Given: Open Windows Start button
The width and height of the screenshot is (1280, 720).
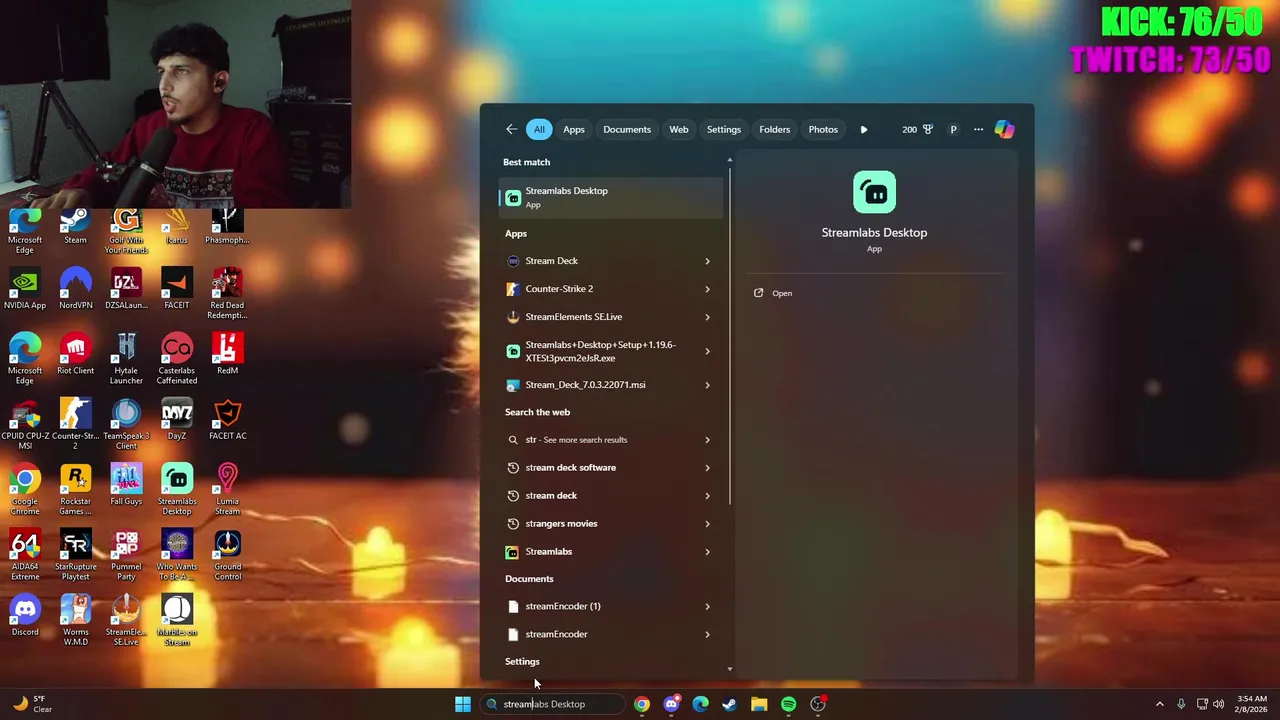Looking at the screenshot, I should pos(462,704).
